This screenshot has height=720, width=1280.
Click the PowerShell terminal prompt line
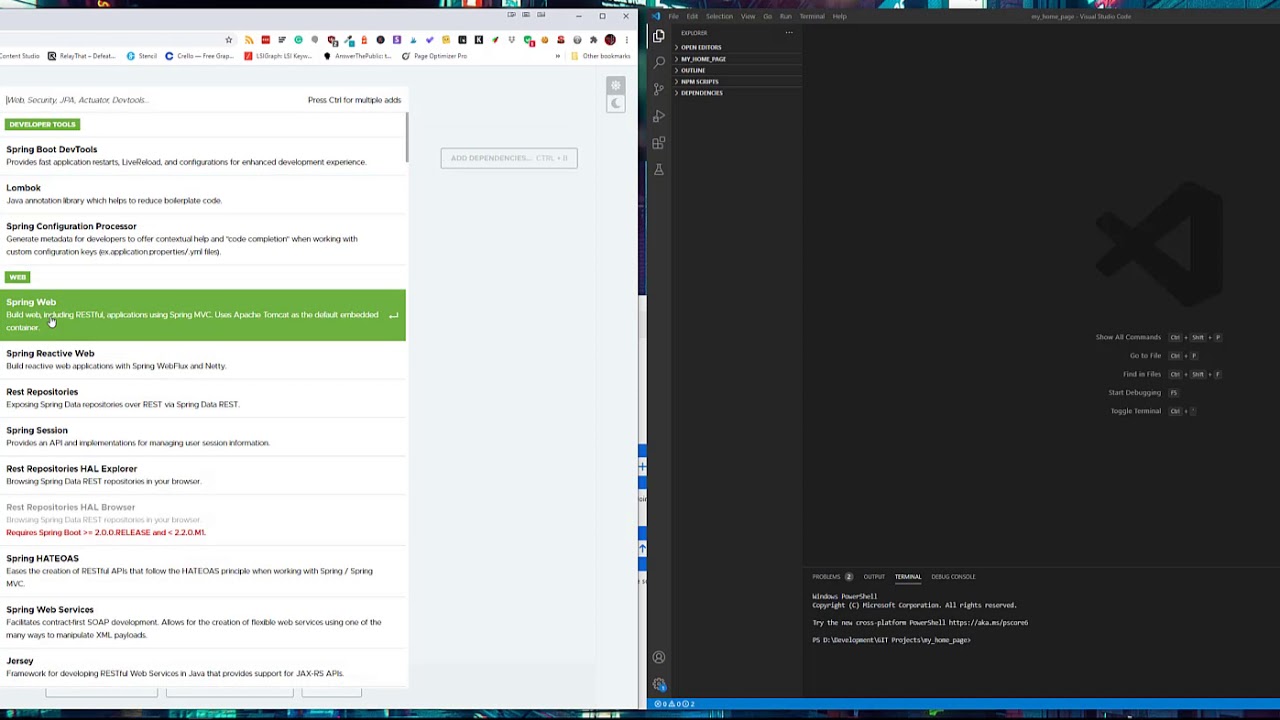coord(891,640)
